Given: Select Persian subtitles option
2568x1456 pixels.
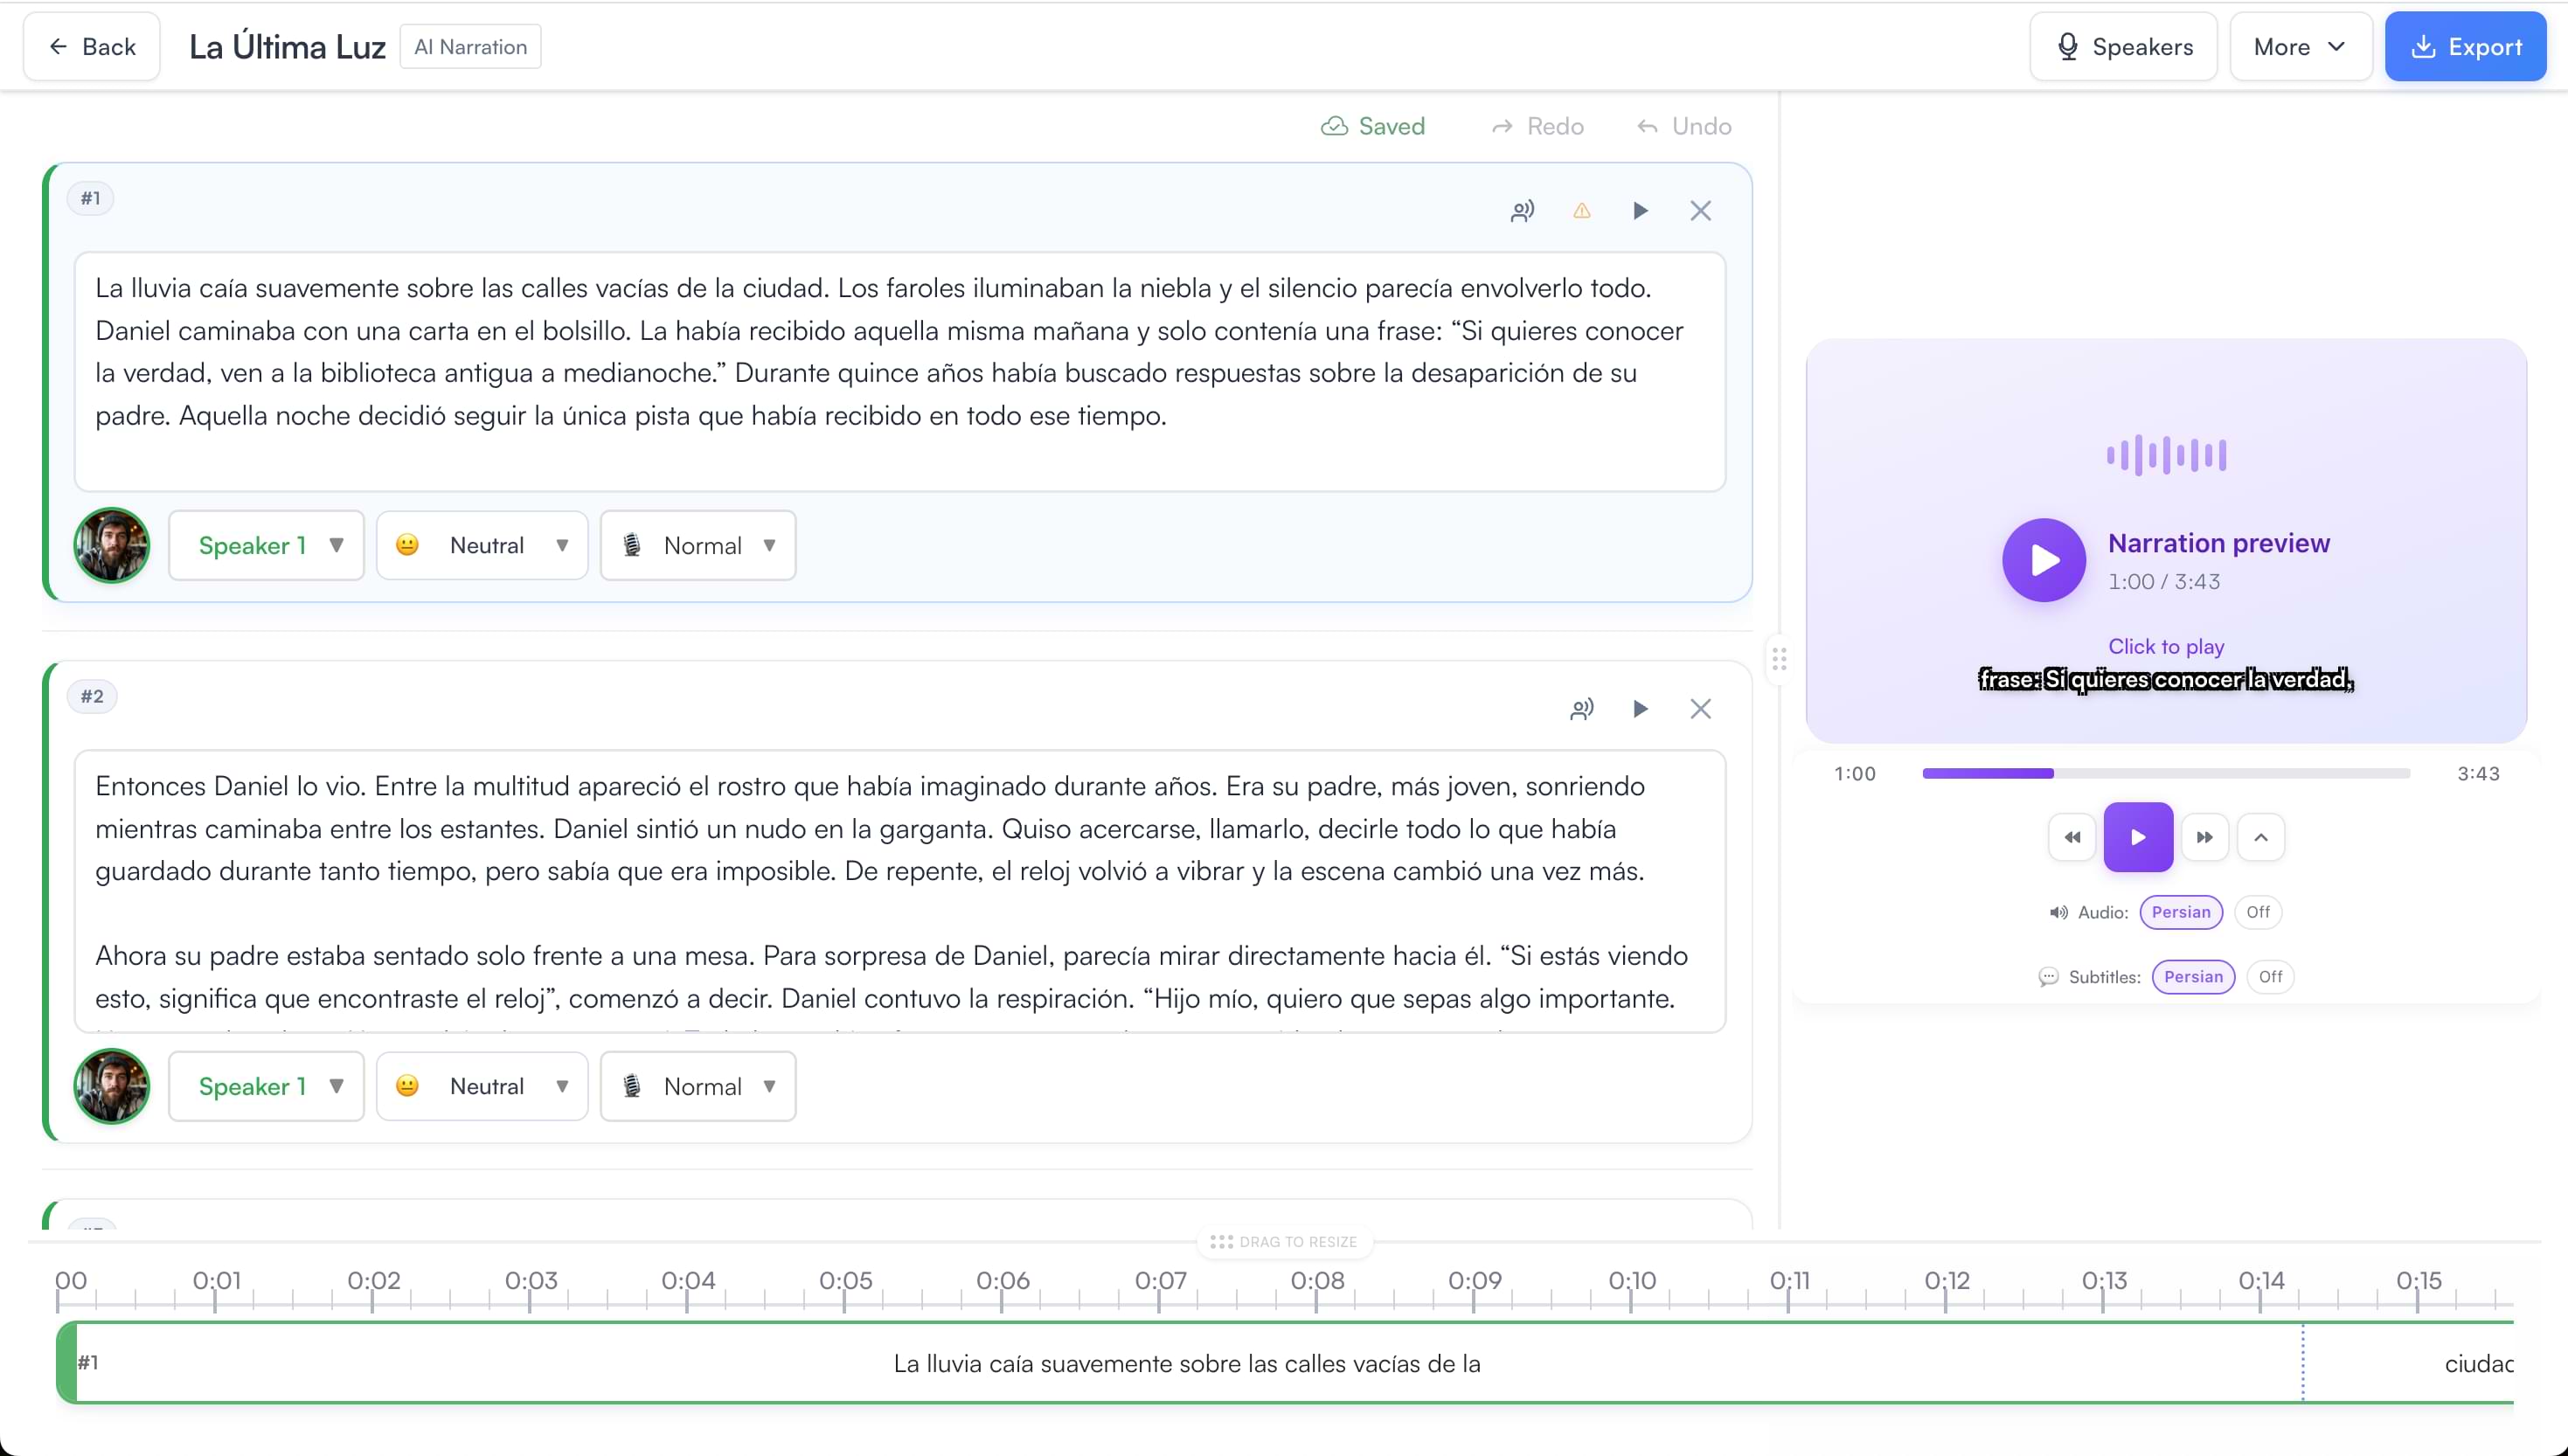Looking at the screenshot, I should pyautogui.click(x=2193, y=977).
